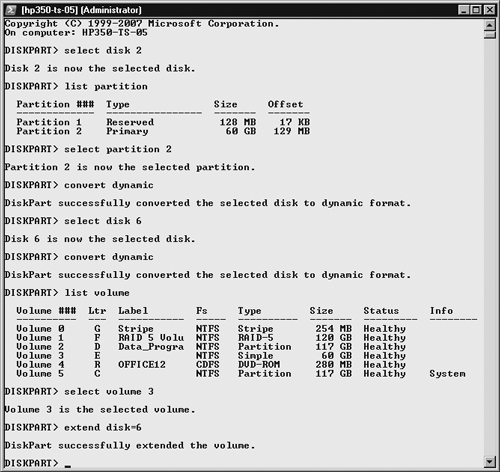The width and height of the screenshot is (500, 472).
Task: Click the scrollbar down arrow
Action: (x=489, y=462)
